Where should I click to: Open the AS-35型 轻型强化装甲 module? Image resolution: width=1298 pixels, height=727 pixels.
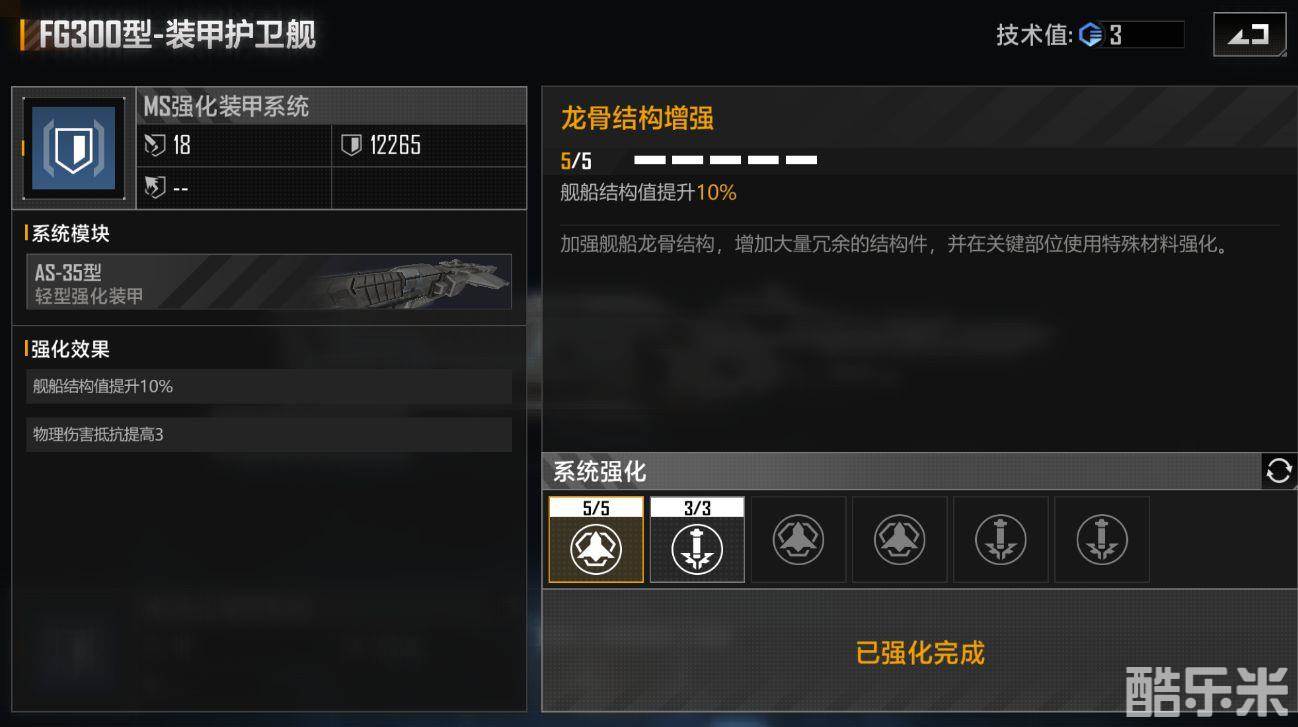click(269, 282)
